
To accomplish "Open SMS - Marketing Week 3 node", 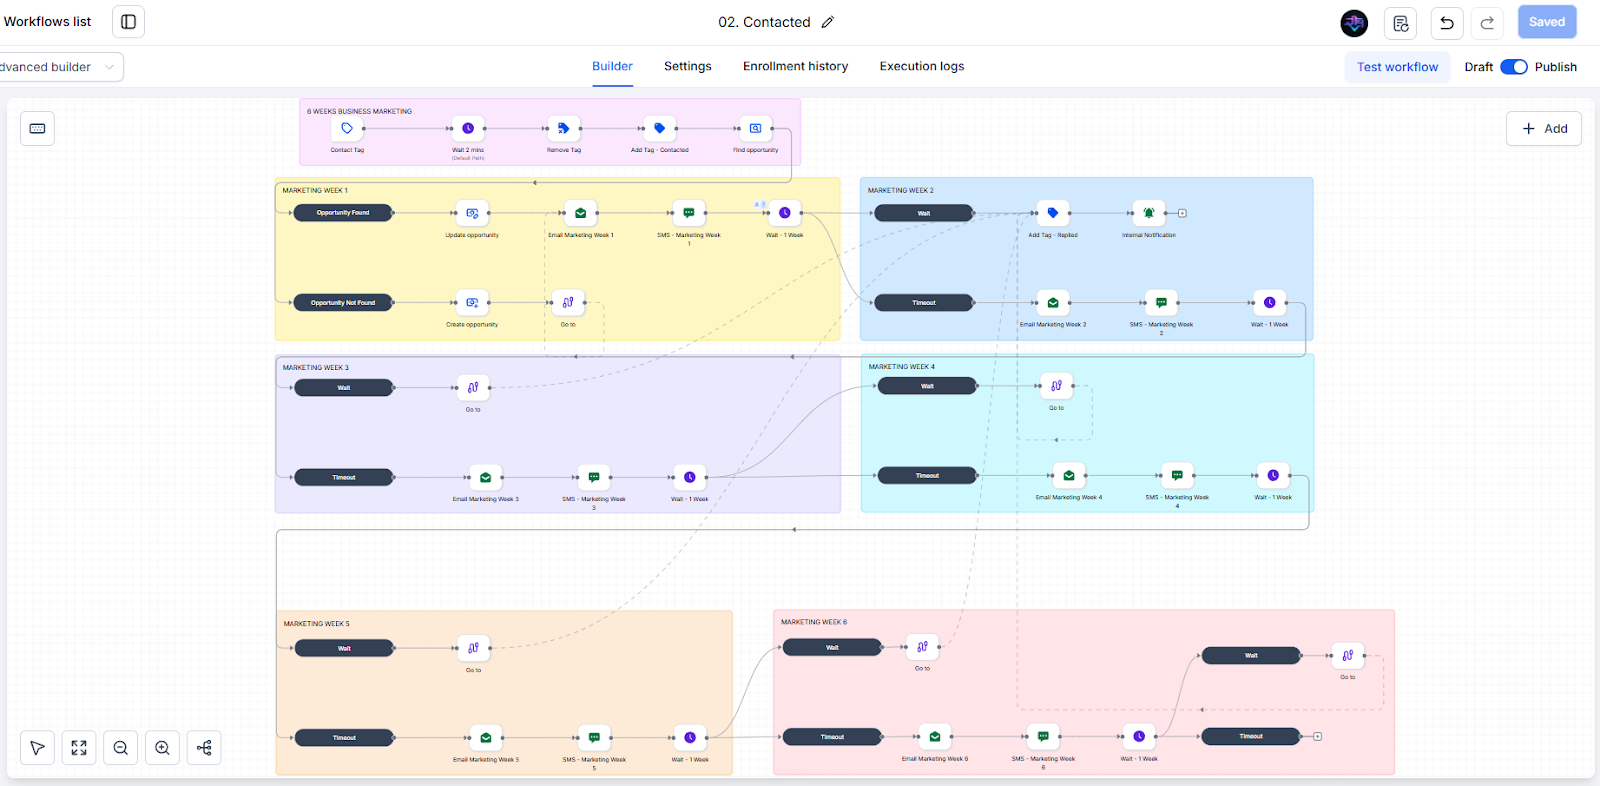I will [594, 477].
